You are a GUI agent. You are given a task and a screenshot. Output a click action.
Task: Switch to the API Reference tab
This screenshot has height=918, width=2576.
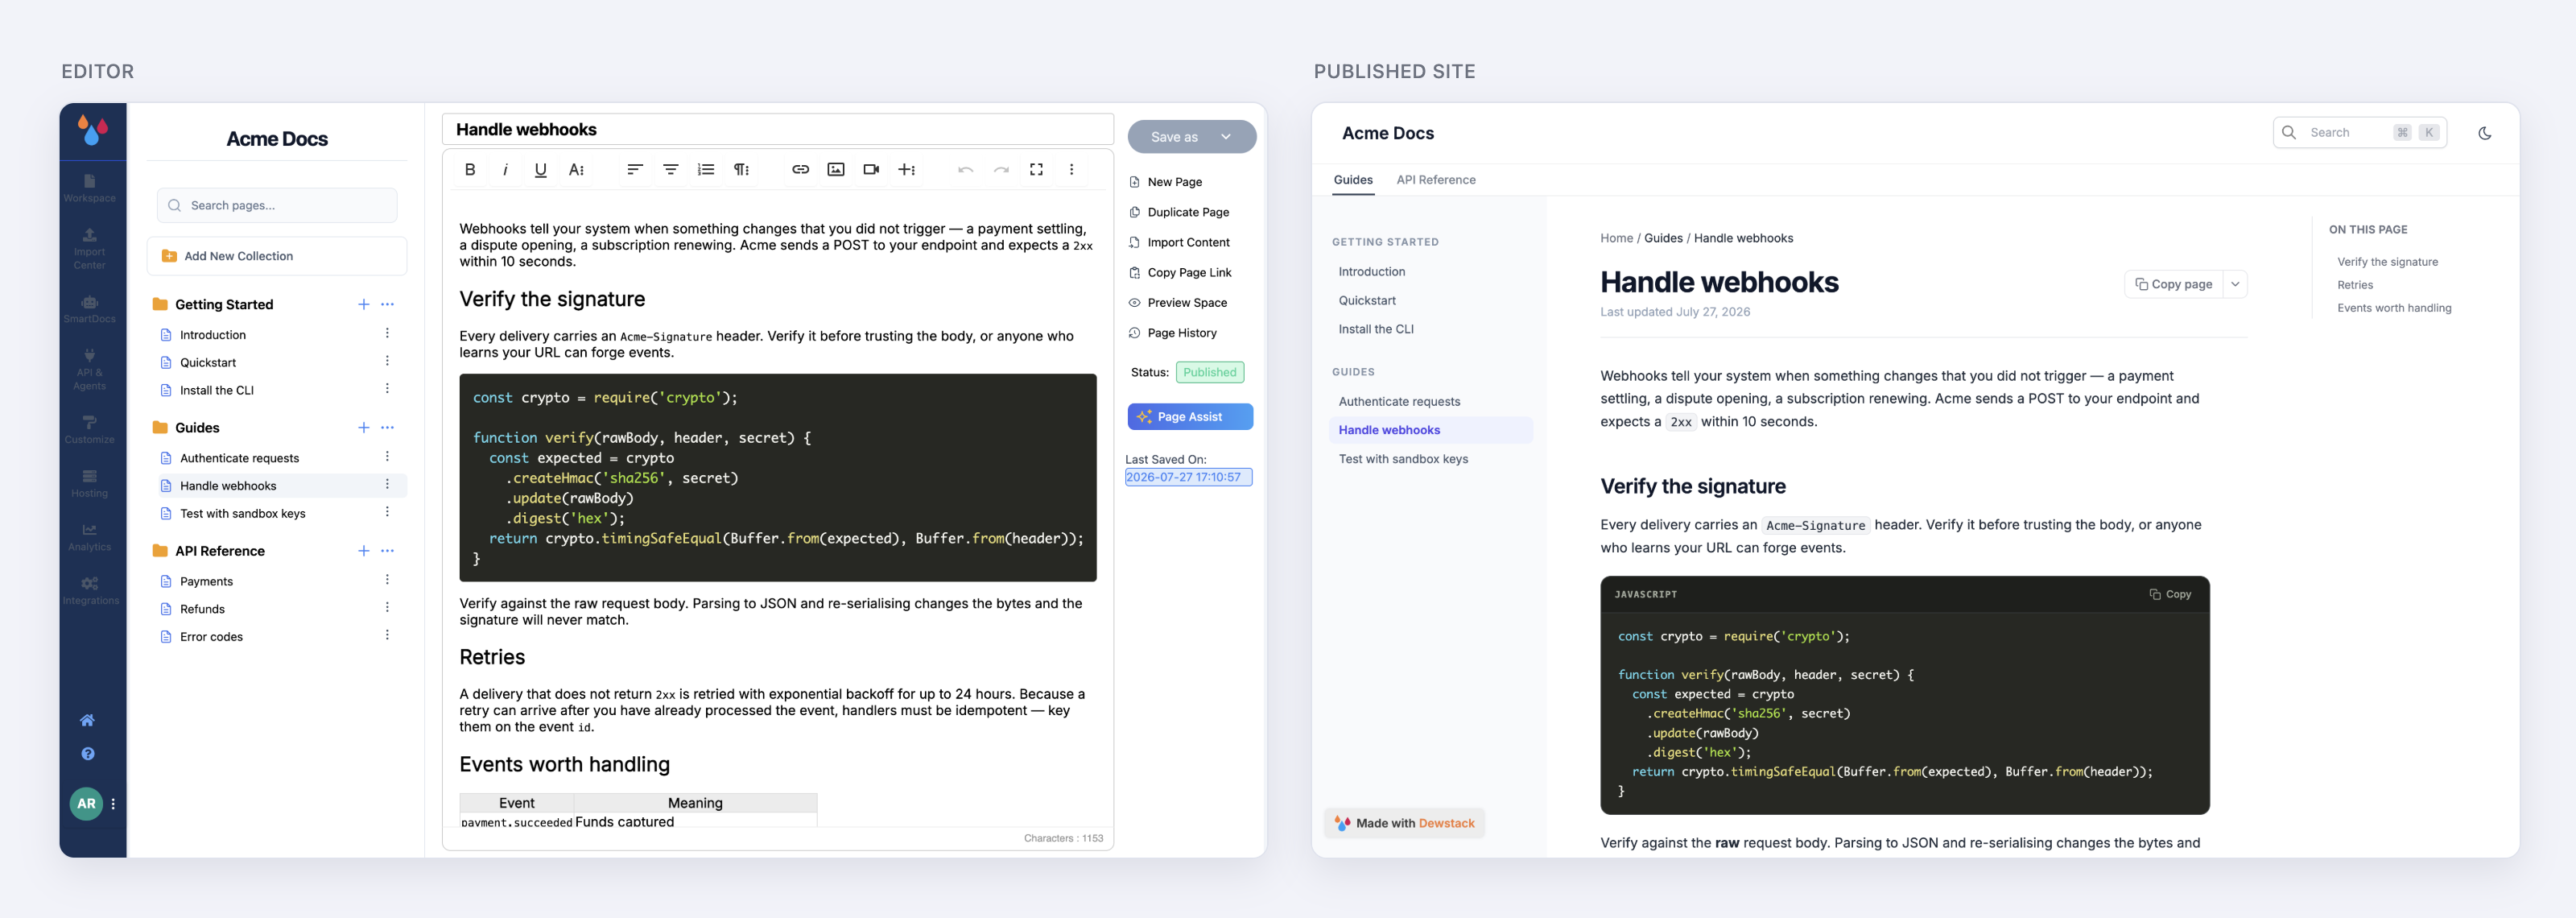(1435, 180)
